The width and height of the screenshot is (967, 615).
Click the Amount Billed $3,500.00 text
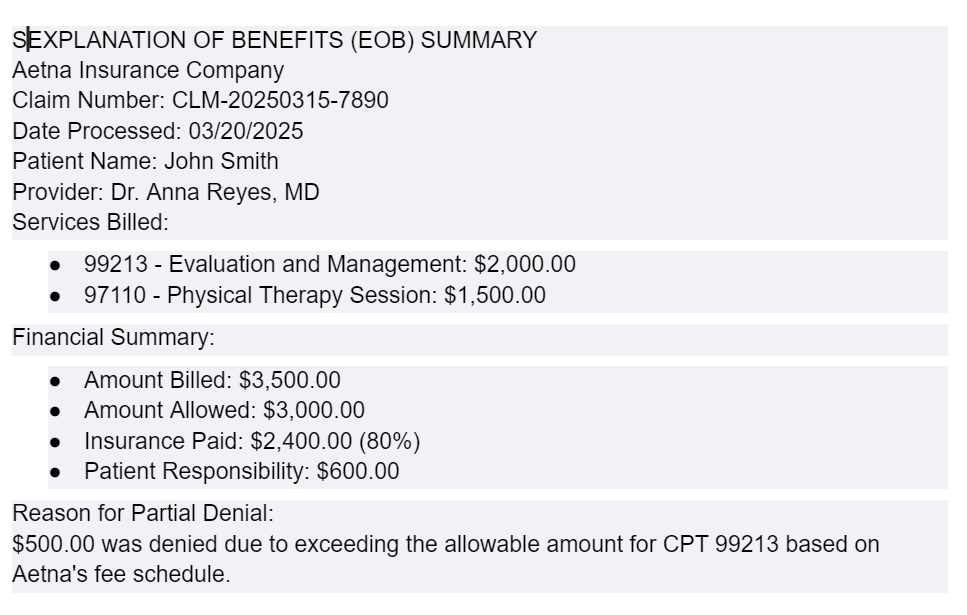[x=212, y=380]
